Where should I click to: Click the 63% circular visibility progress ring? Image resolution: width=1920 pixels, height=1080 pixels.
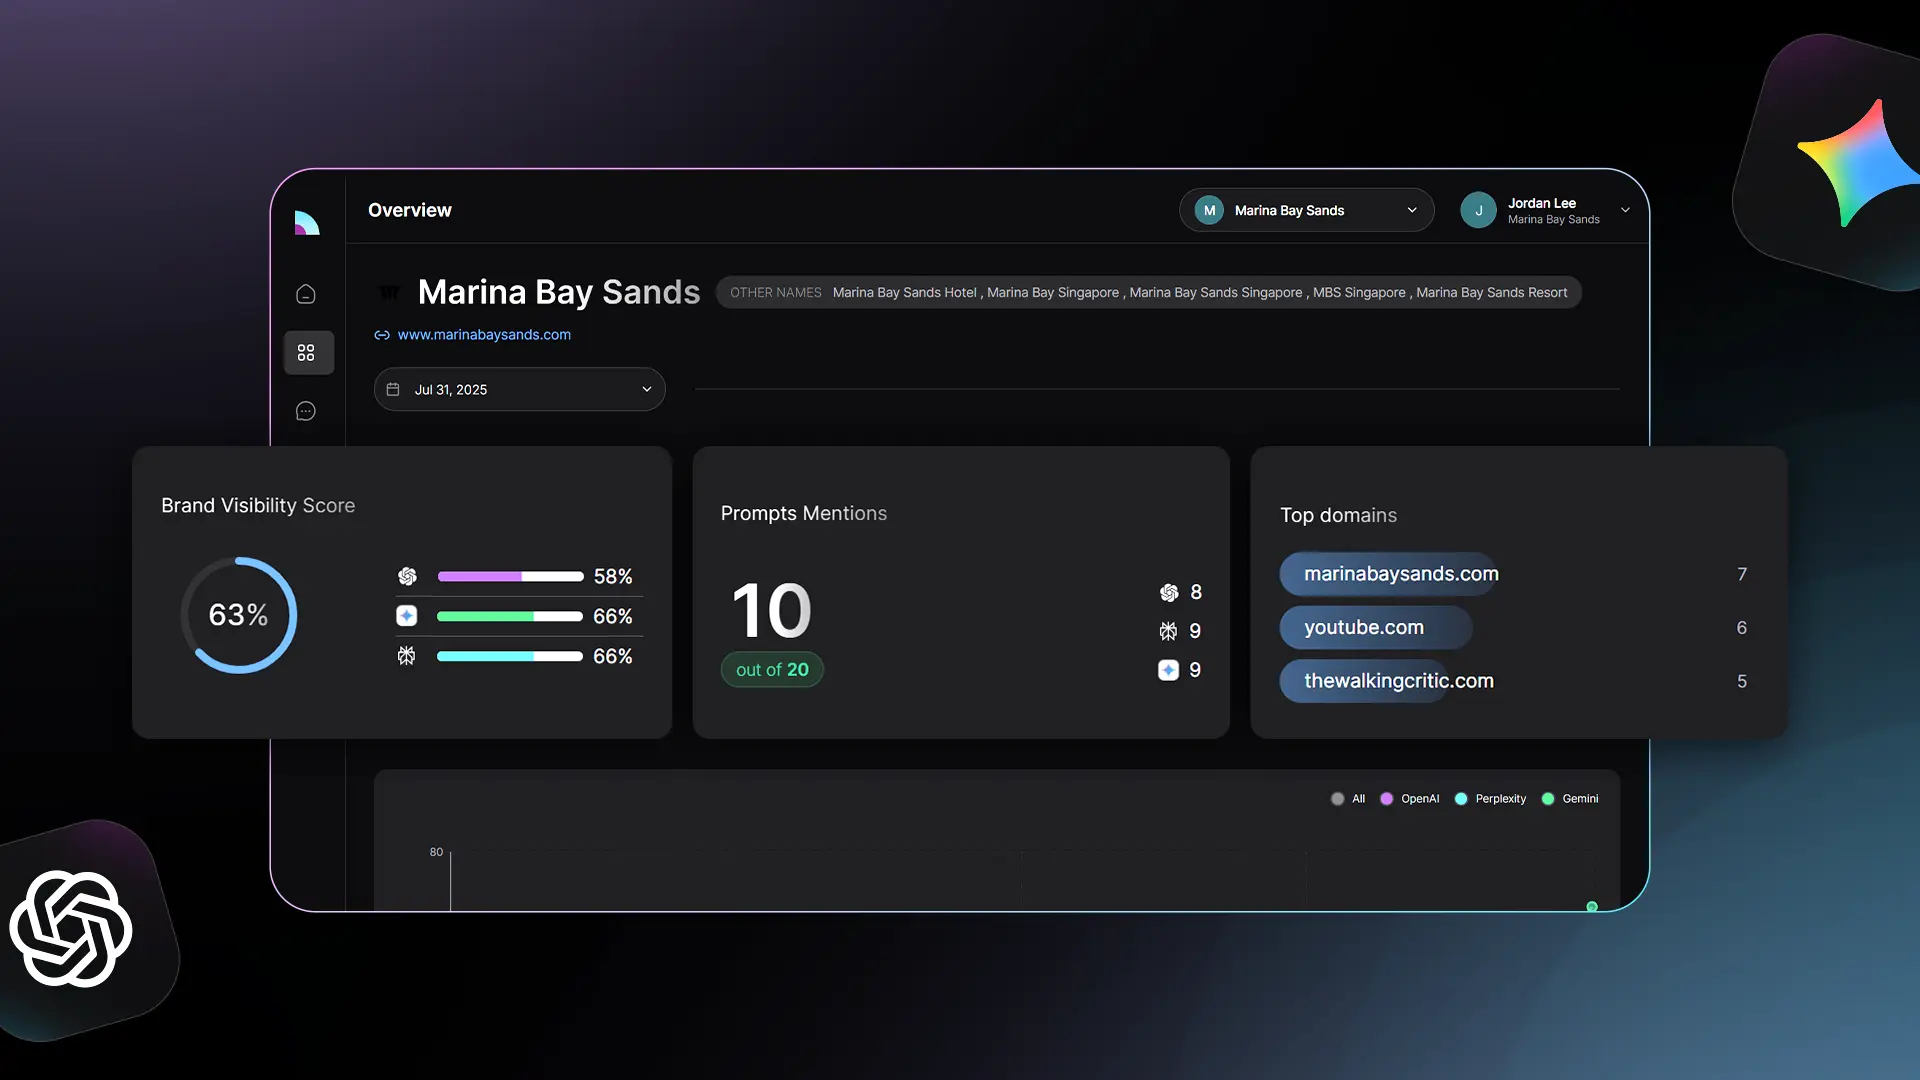tap(239, 615)
